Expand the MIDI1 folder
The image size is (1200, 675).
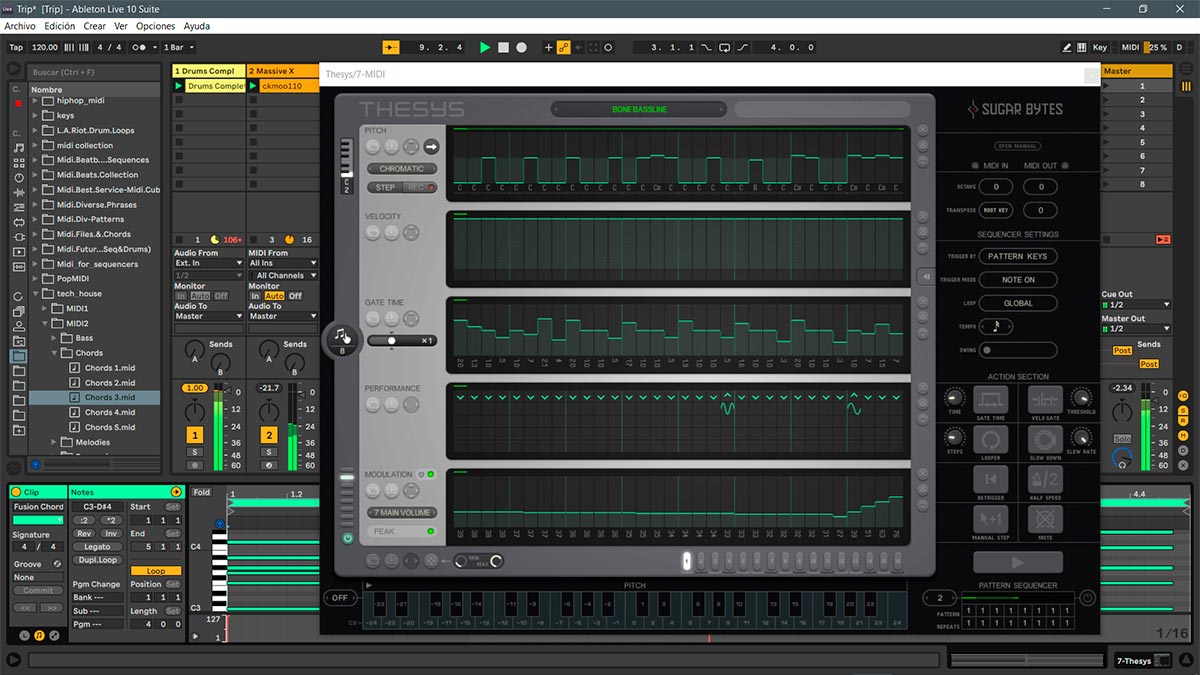tap(46, 309)
